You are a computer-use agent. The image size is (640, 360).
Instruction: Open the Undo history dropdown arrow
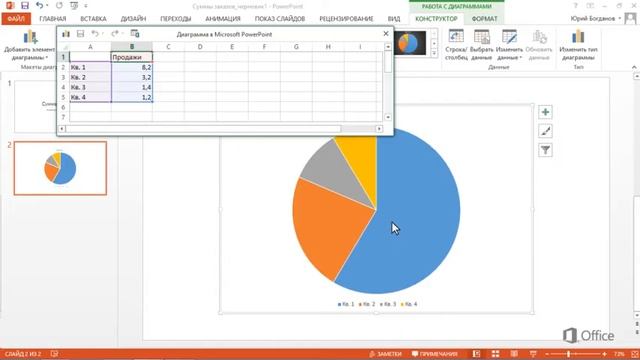tap(47, 6)
